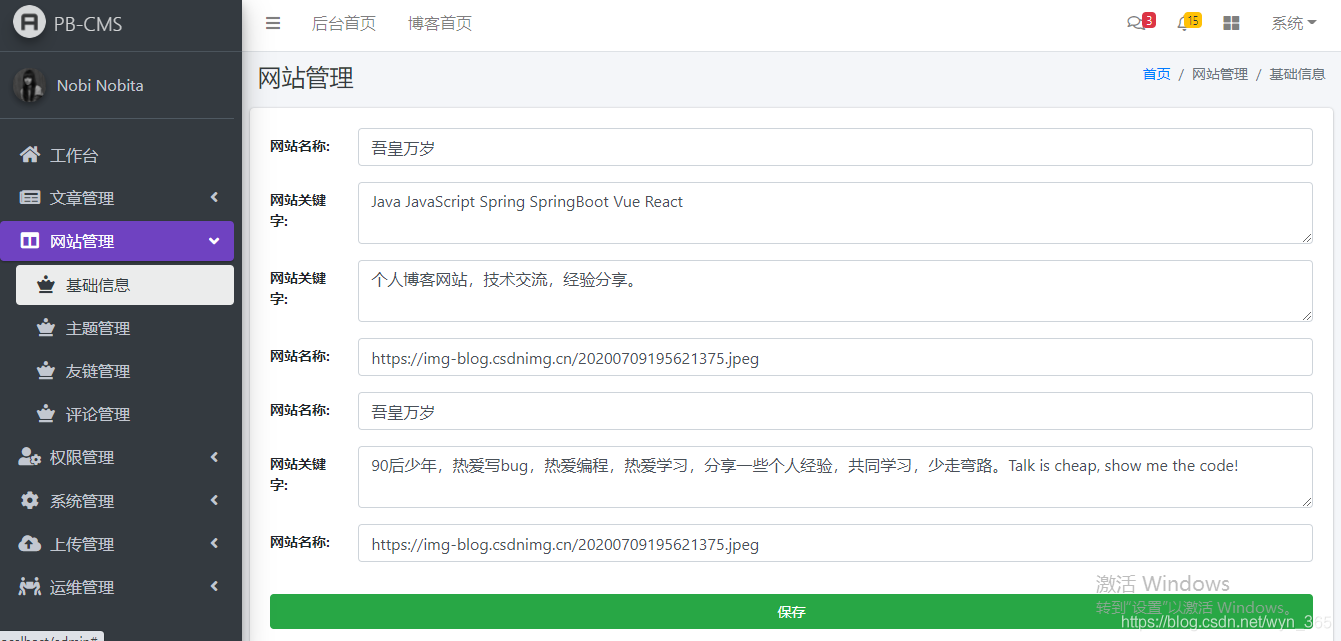Click the hamburger menu icon
This screenshot has width=1341, height=641.
pyautogui.click(x=273, y=23)
